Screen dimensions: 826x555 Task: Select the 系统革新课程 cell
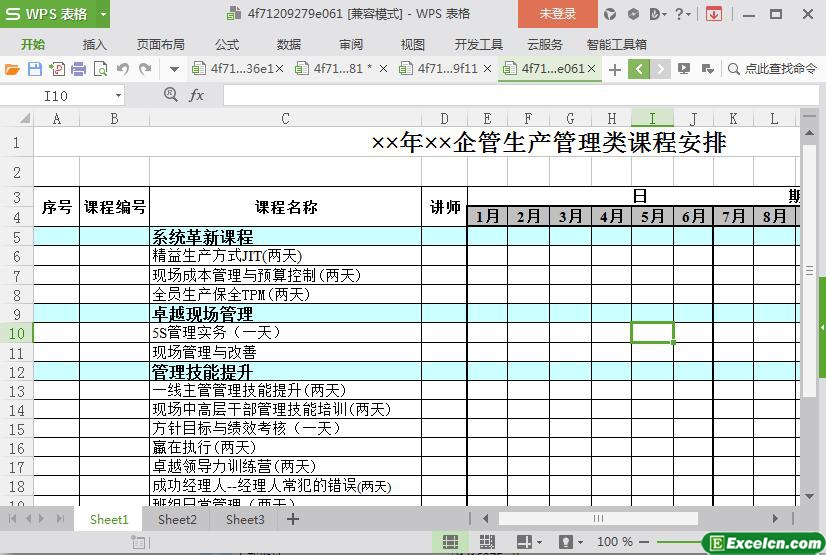tap(286, 237)
